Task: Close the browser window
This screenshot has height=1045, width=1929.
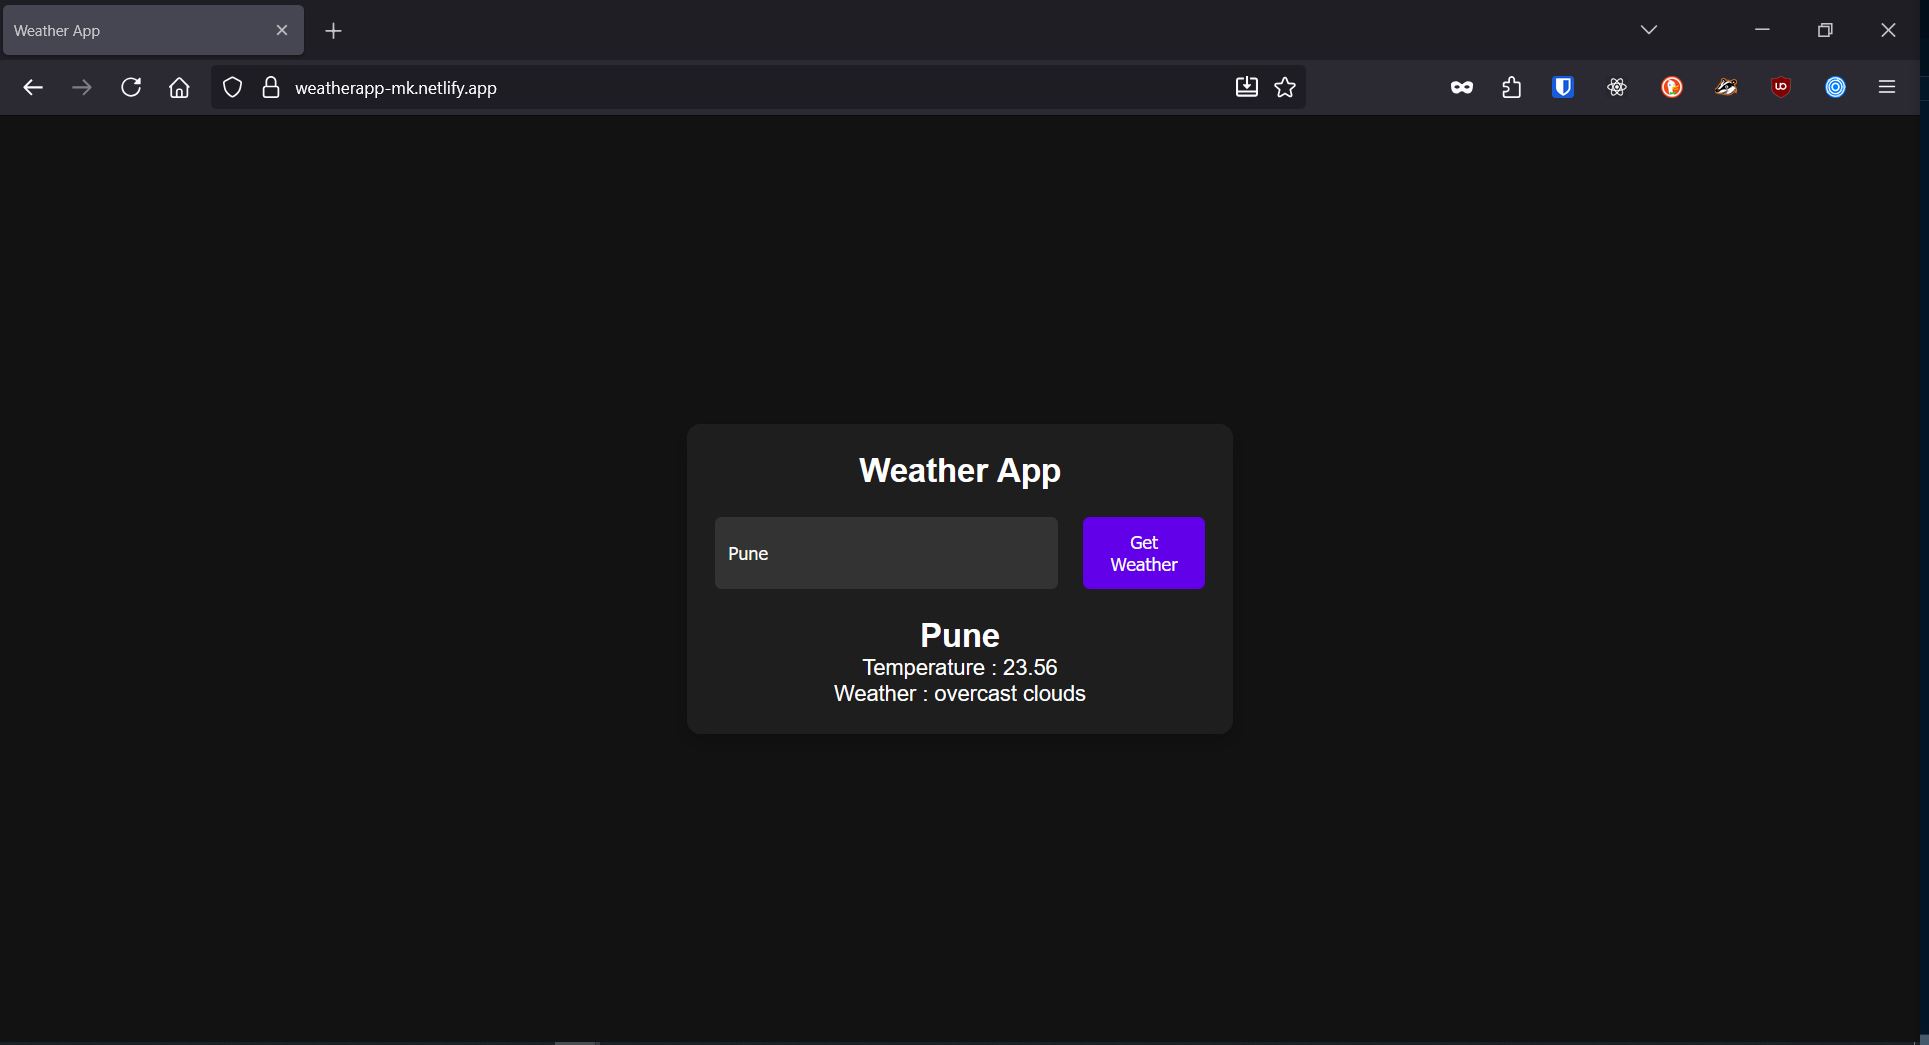Action: [1888, 30]
